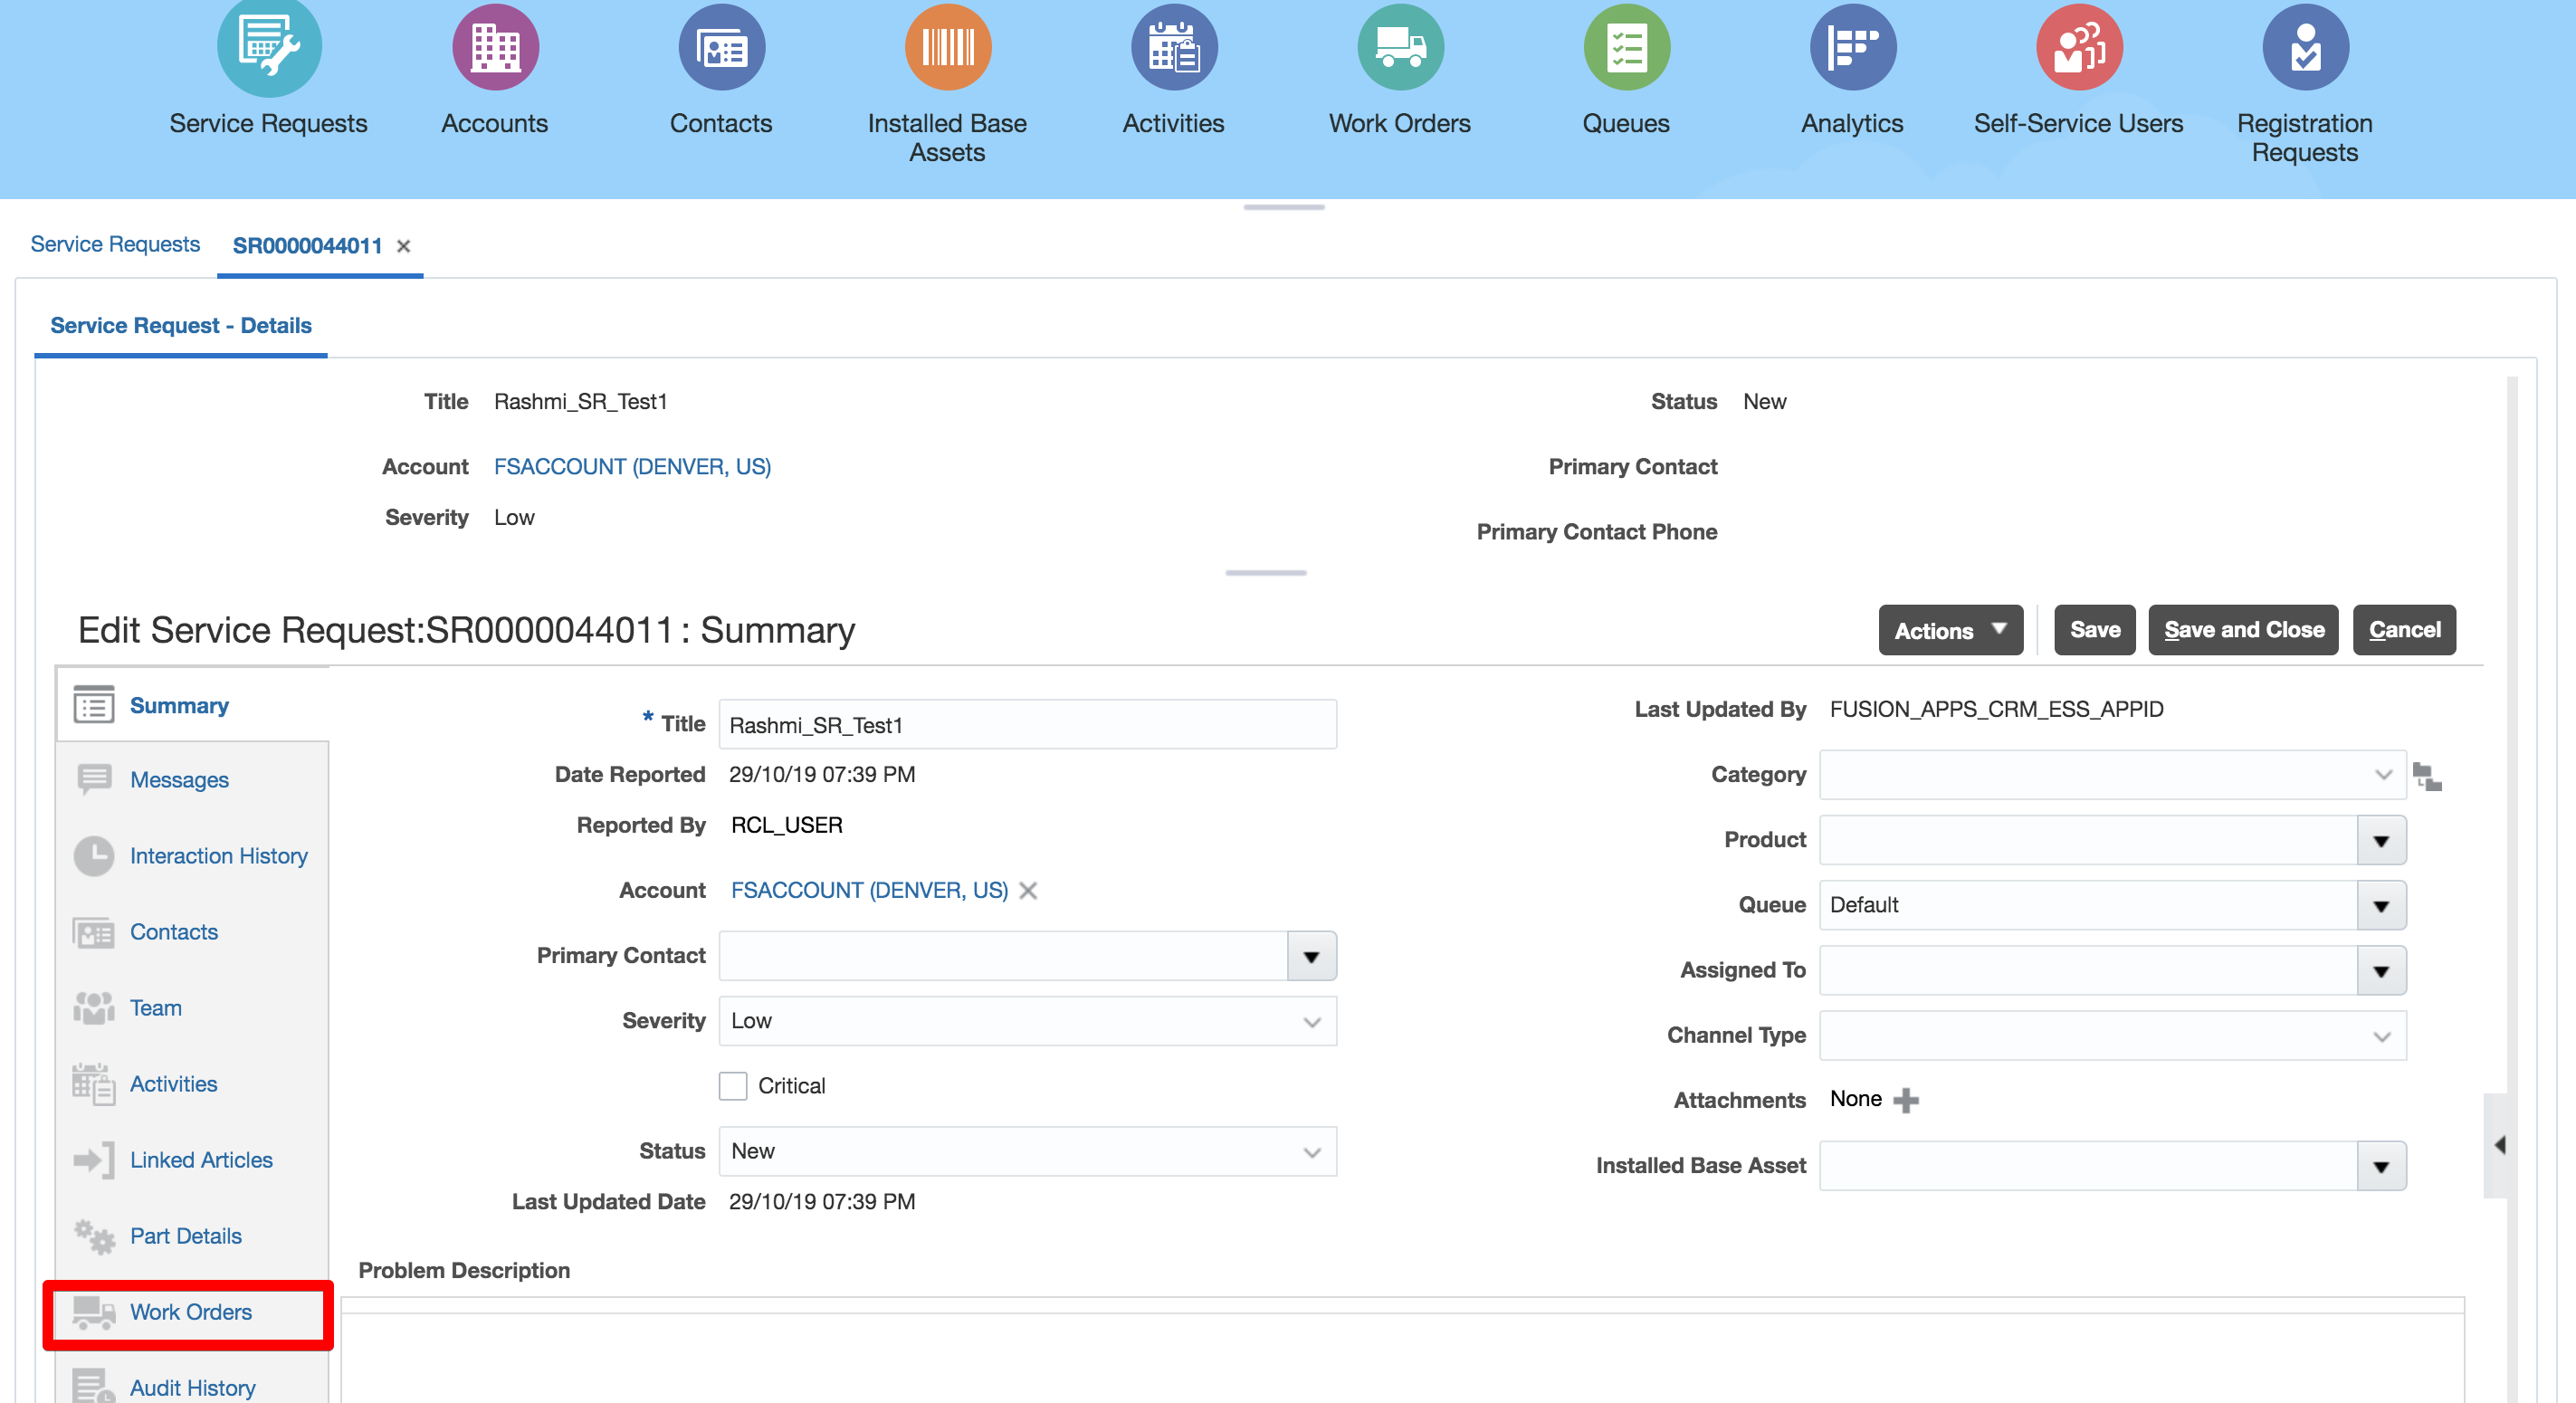Expand the Actions menu button
Viewport: 2576px width, 1403px height.
click(x=1950, y=630)
